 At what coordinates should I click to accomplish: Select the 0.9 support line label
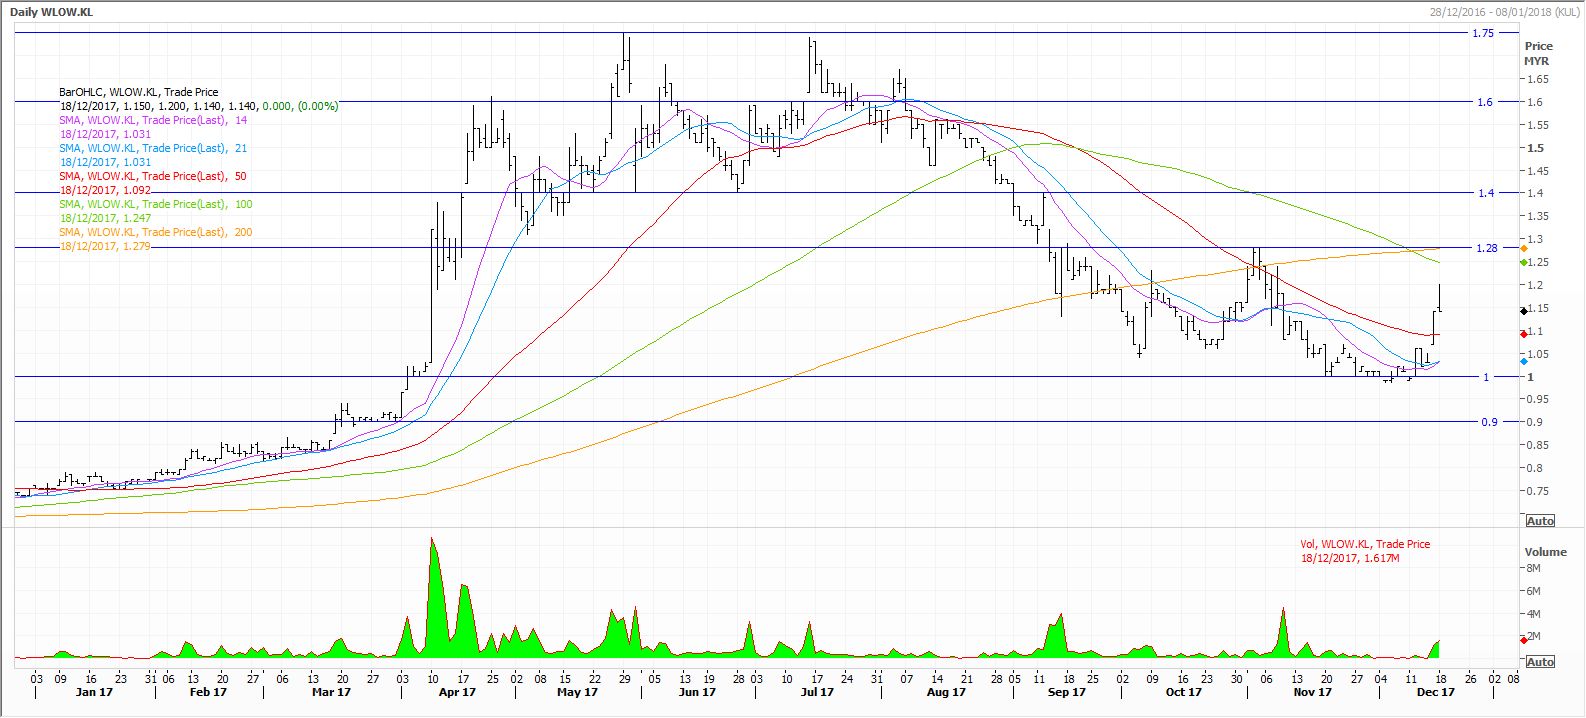pos(1489,422)
